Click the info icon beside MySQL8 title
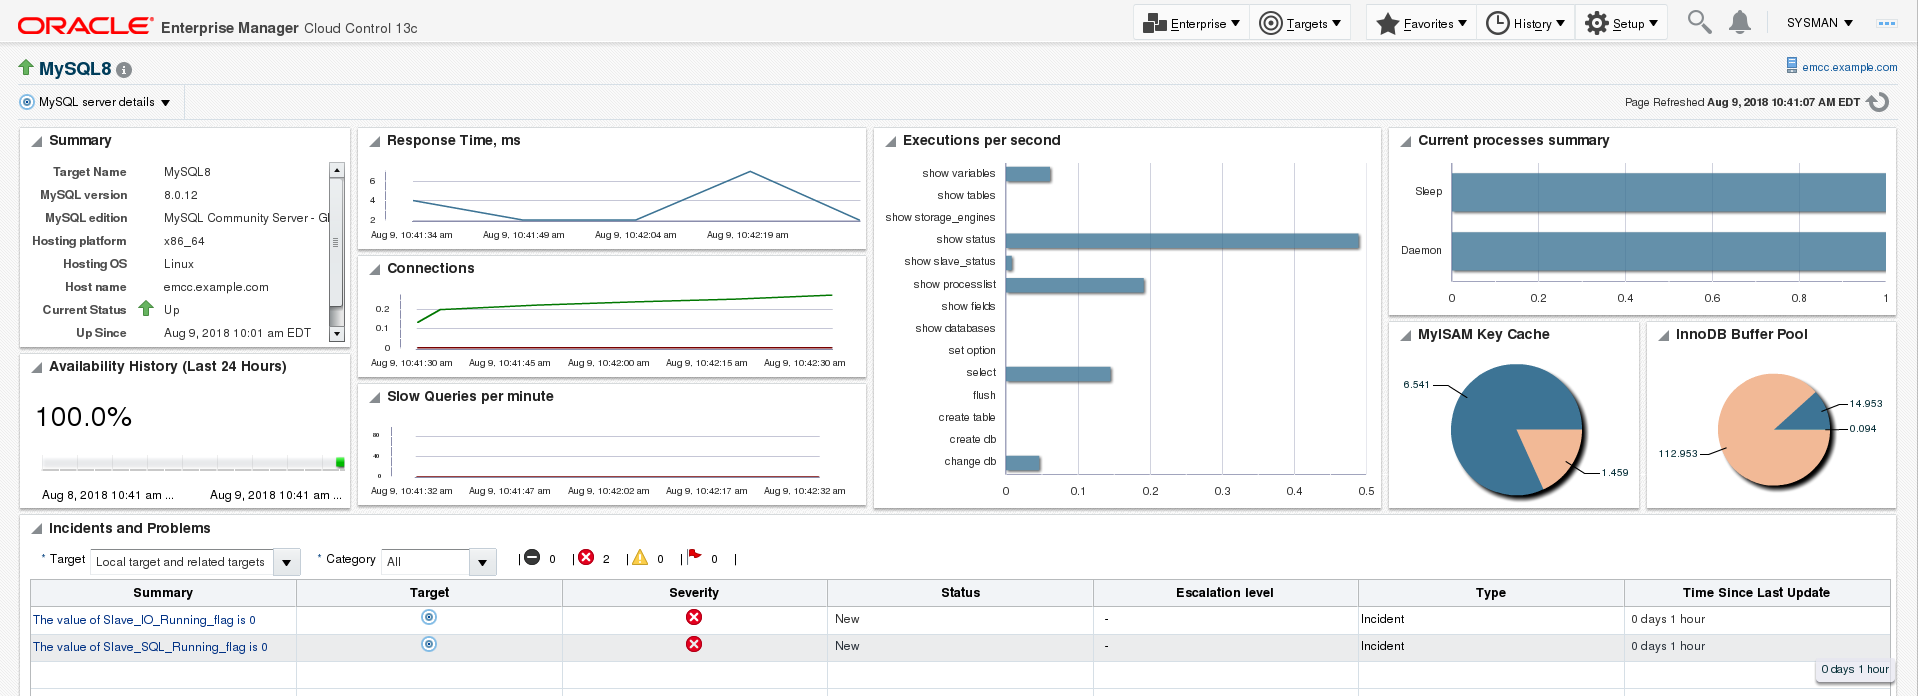1918x696 pixels. tap(124, 70)
